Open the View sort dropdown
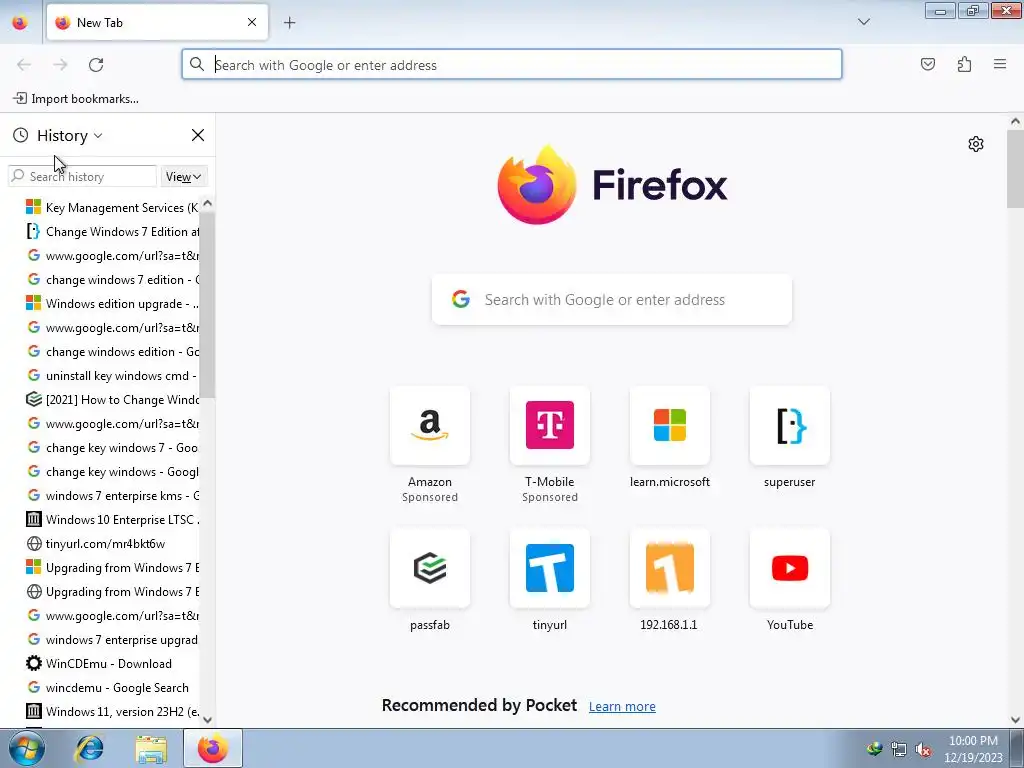This screenshot has width=1024, height=768. pyautogui.click(x=184, y=176)
